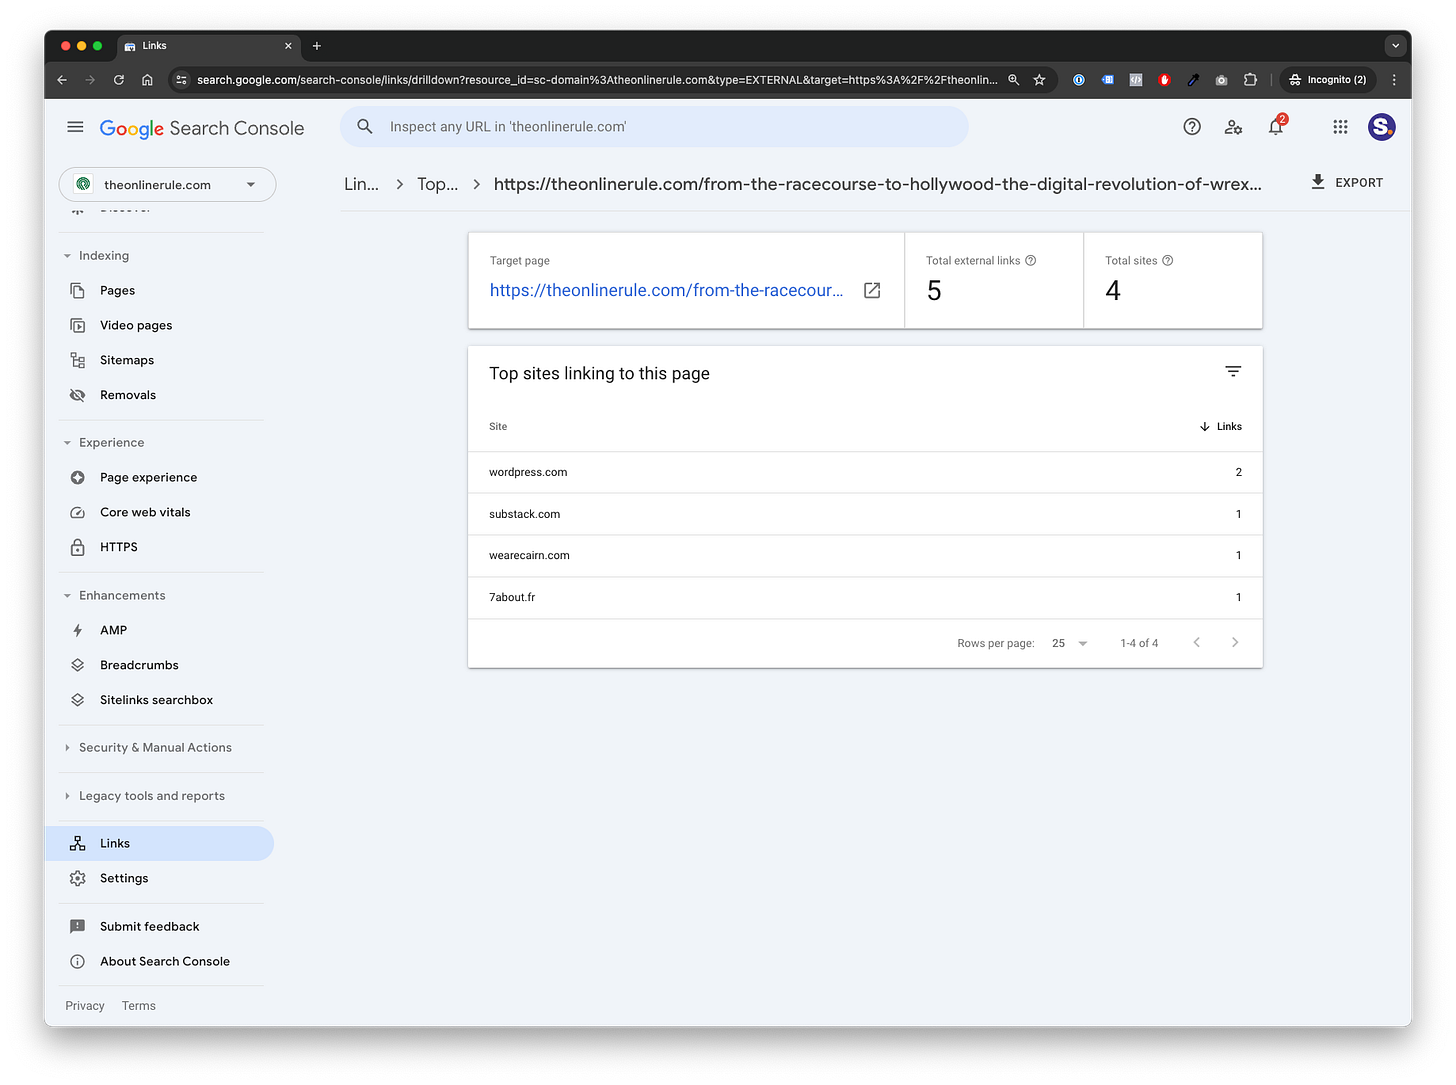Go to the previous results page
This screenshot has height=1085, width=1456.
coord(1196,643)
